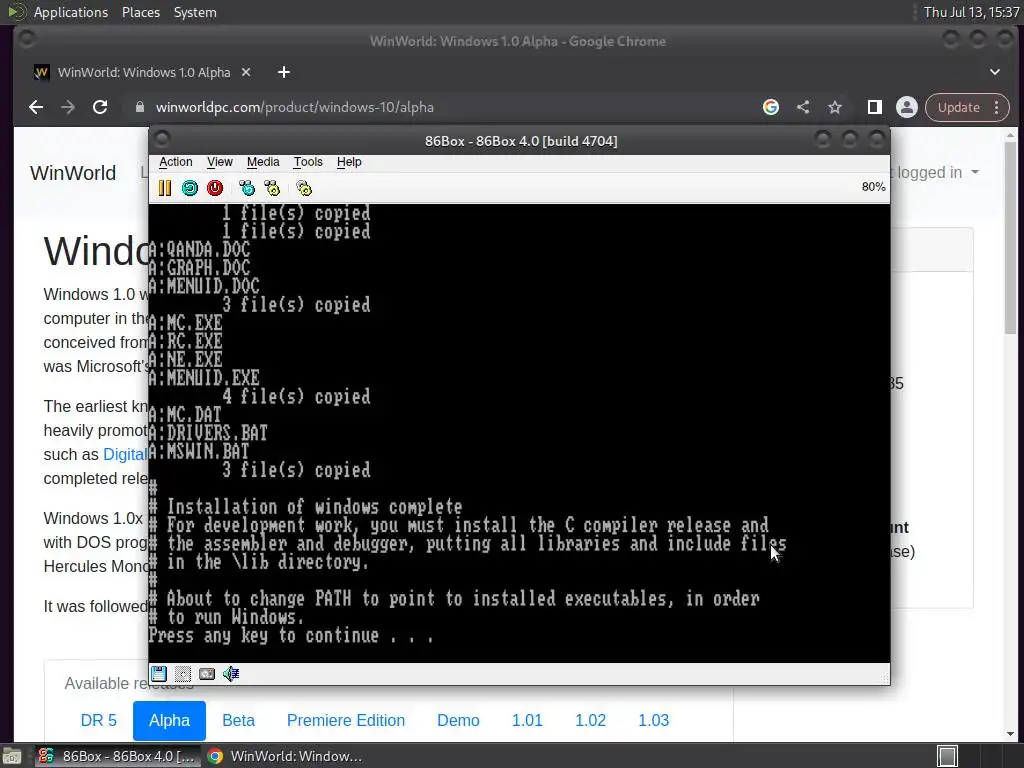The image size is (1024, 768).
Task: Open Applications menu in top panel
Action: click(71, 12)
